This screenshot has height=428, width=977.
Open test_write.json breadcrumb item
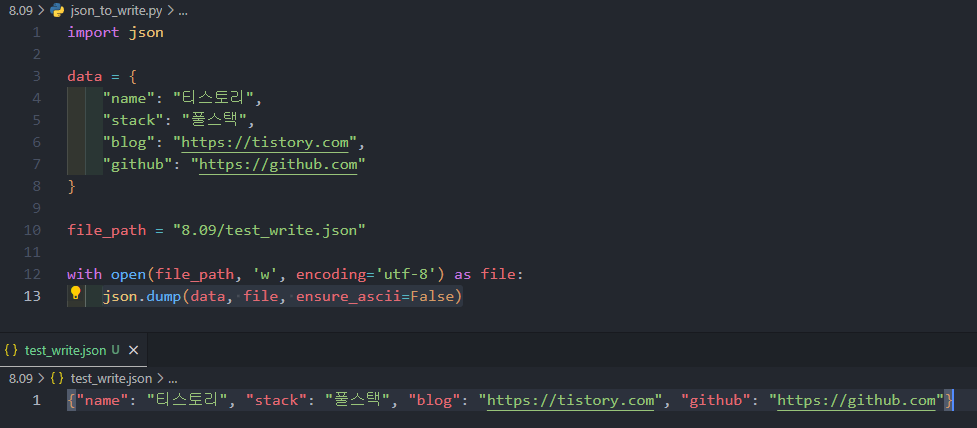coord(112,378)
